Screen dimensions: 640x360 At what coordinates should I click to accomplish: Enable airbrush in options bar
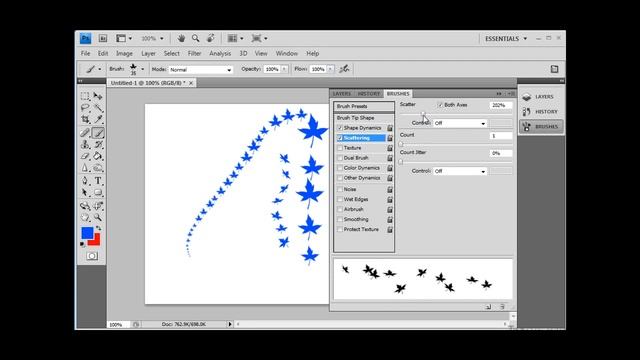pyautogui.click(x=344, y=69)
